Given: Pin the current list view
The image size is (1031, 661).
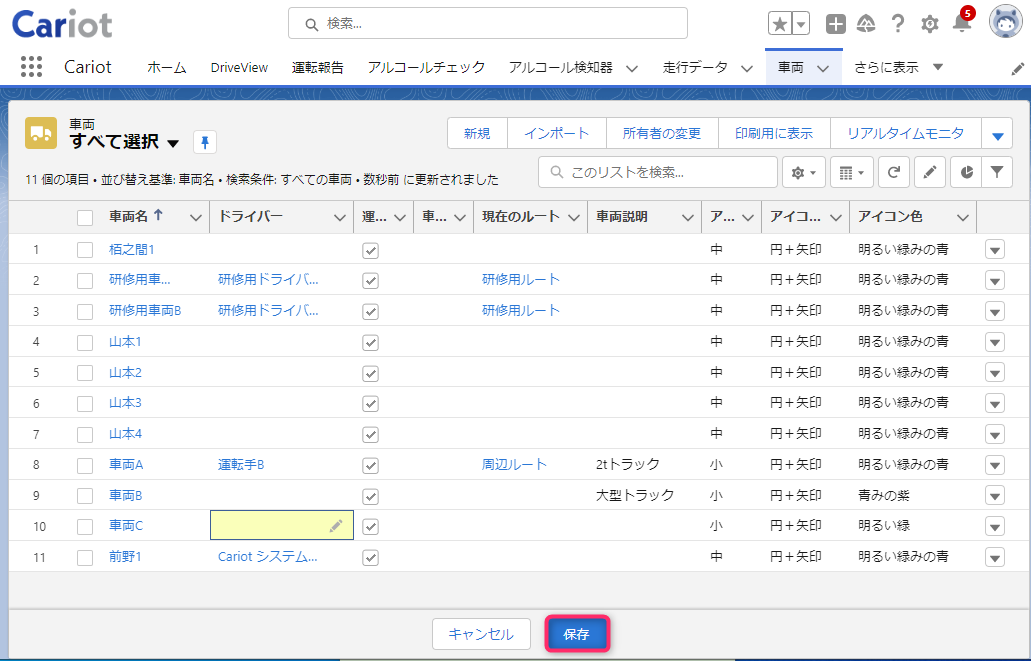Looking at the screenshot, I should [x=204, y=142].
